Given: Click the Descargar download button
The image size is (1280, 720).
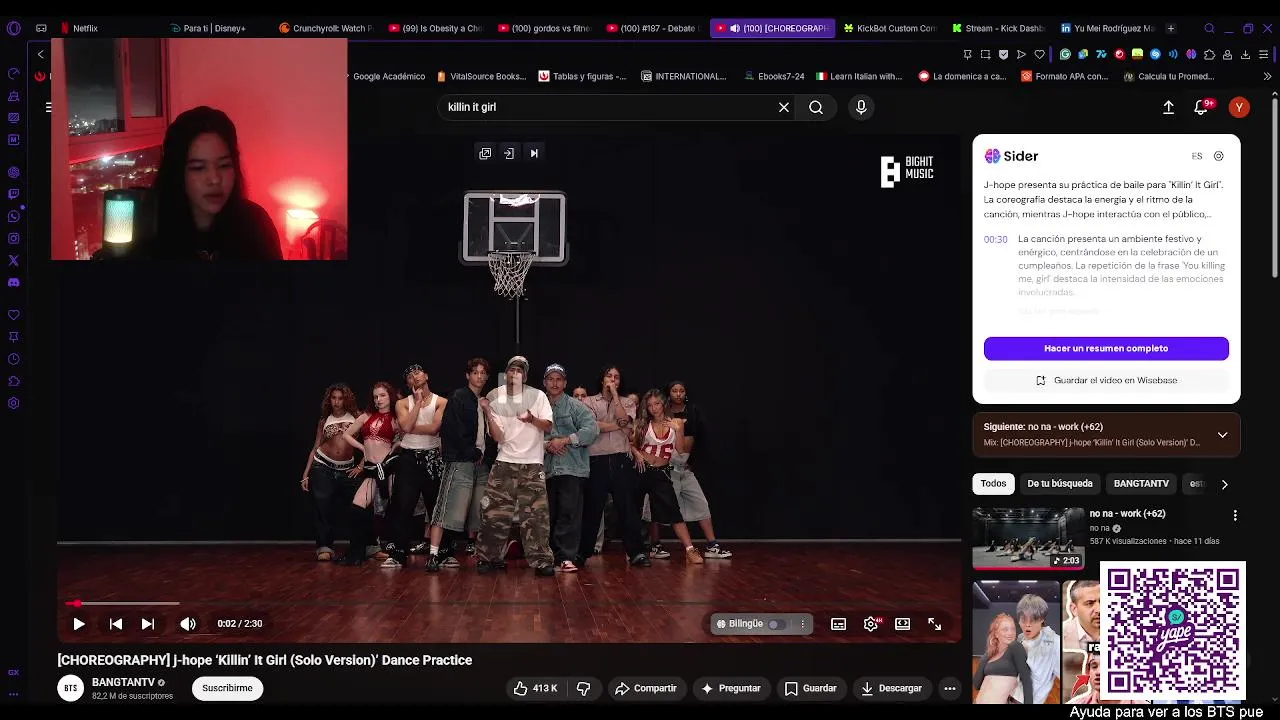Looking at the screenshot, I should (891, 688).
